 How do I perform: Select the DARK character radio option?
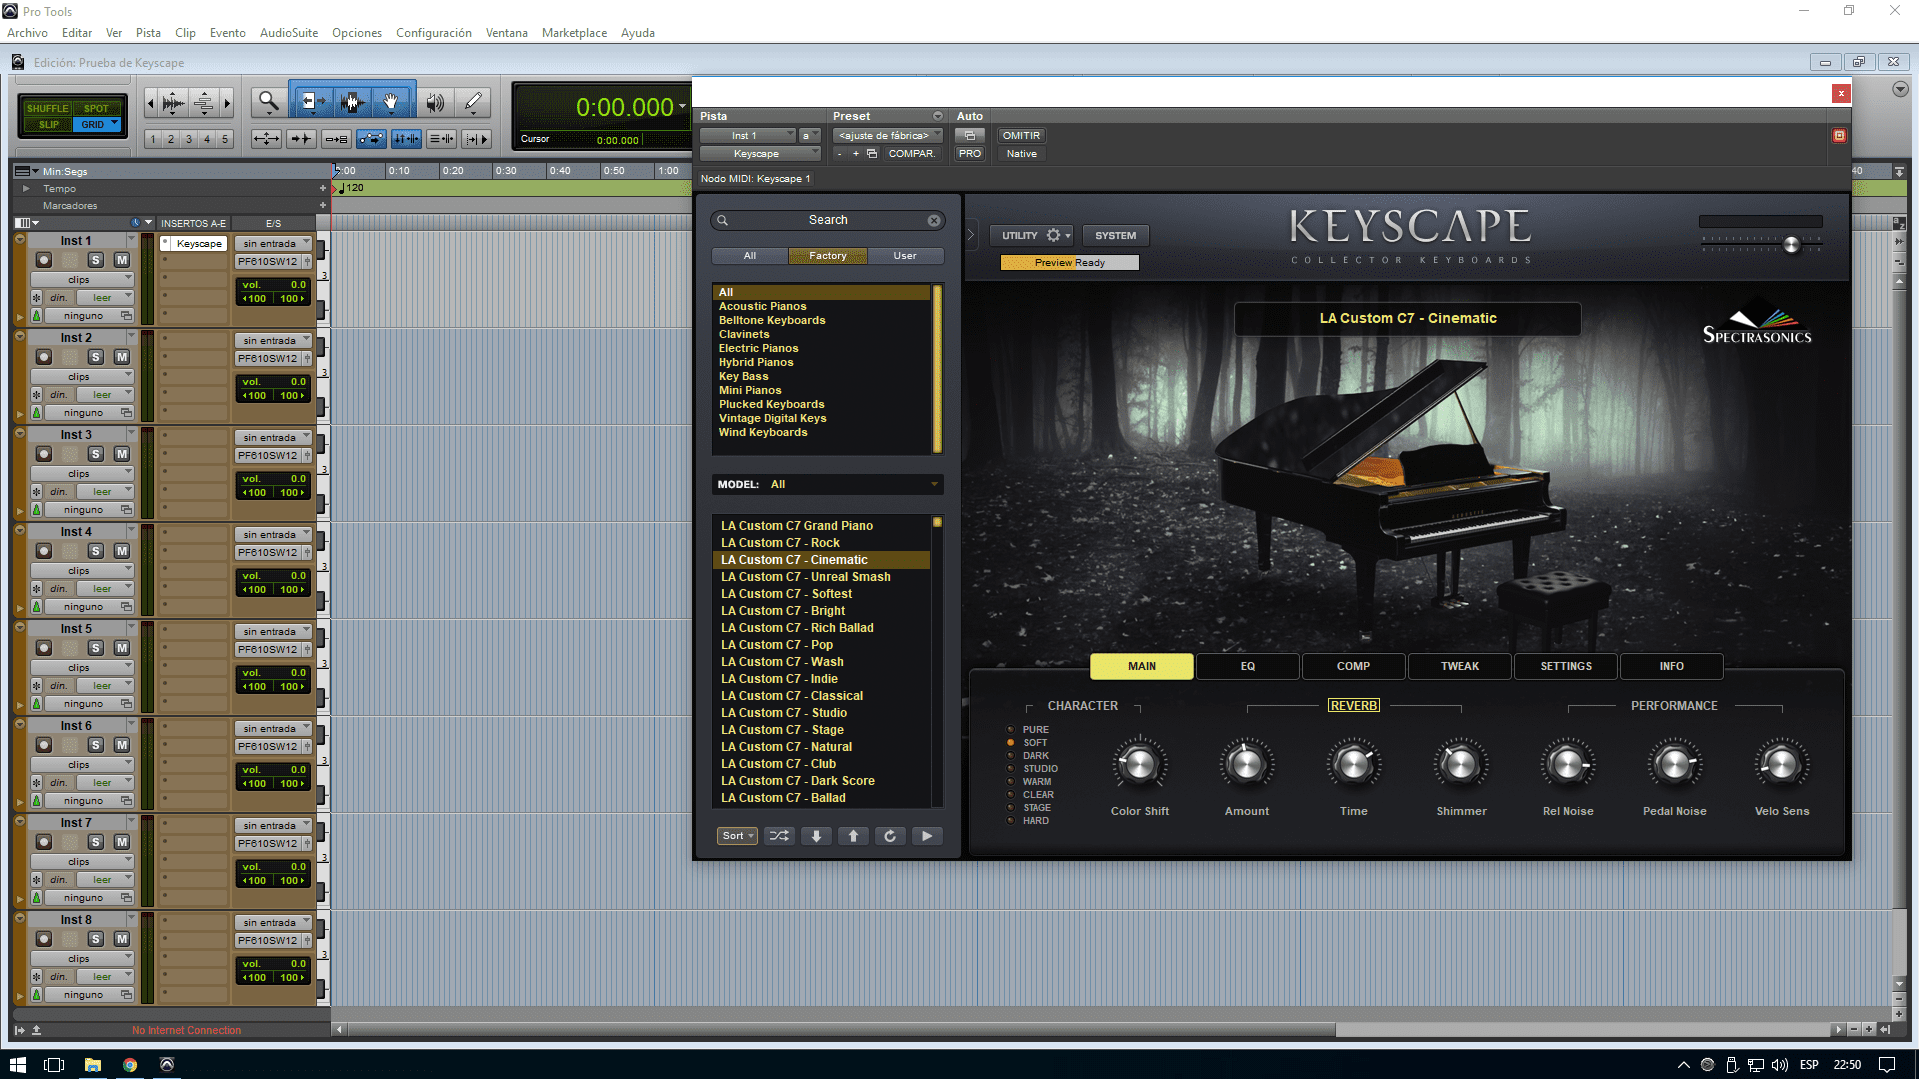tap(1011, 756)
